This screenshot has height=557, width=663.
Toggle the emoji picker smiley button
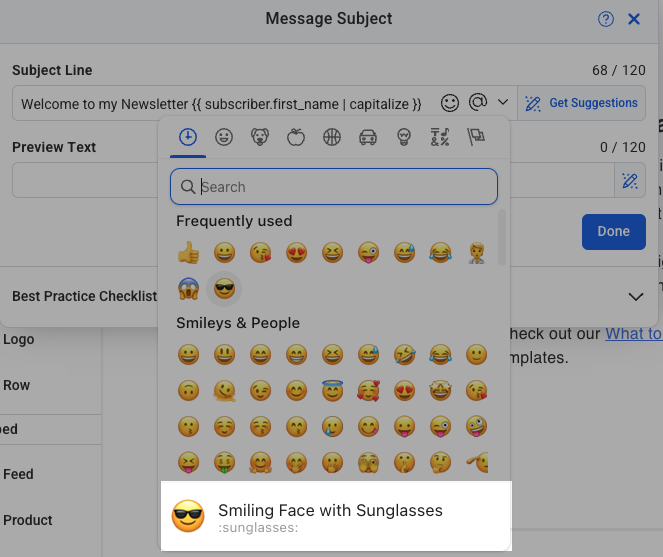(x=451, y=103)
